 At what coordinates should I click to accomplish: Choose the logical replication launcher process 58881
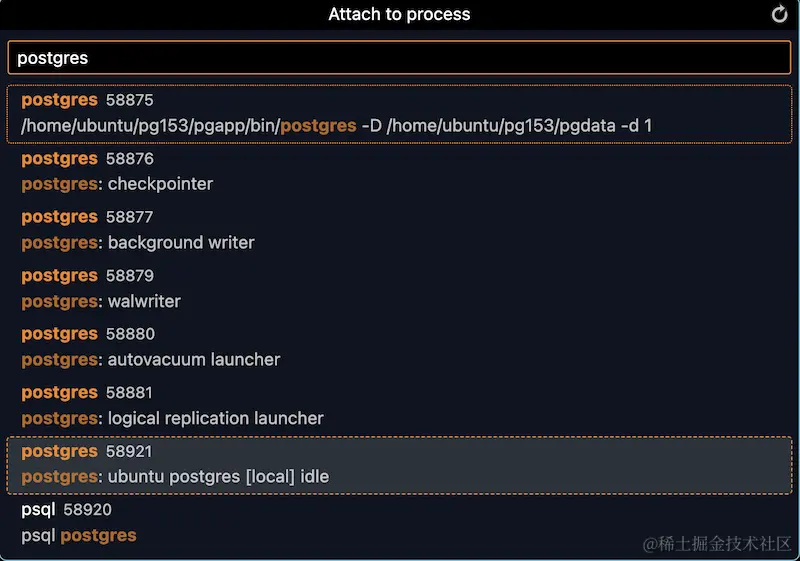399,405
